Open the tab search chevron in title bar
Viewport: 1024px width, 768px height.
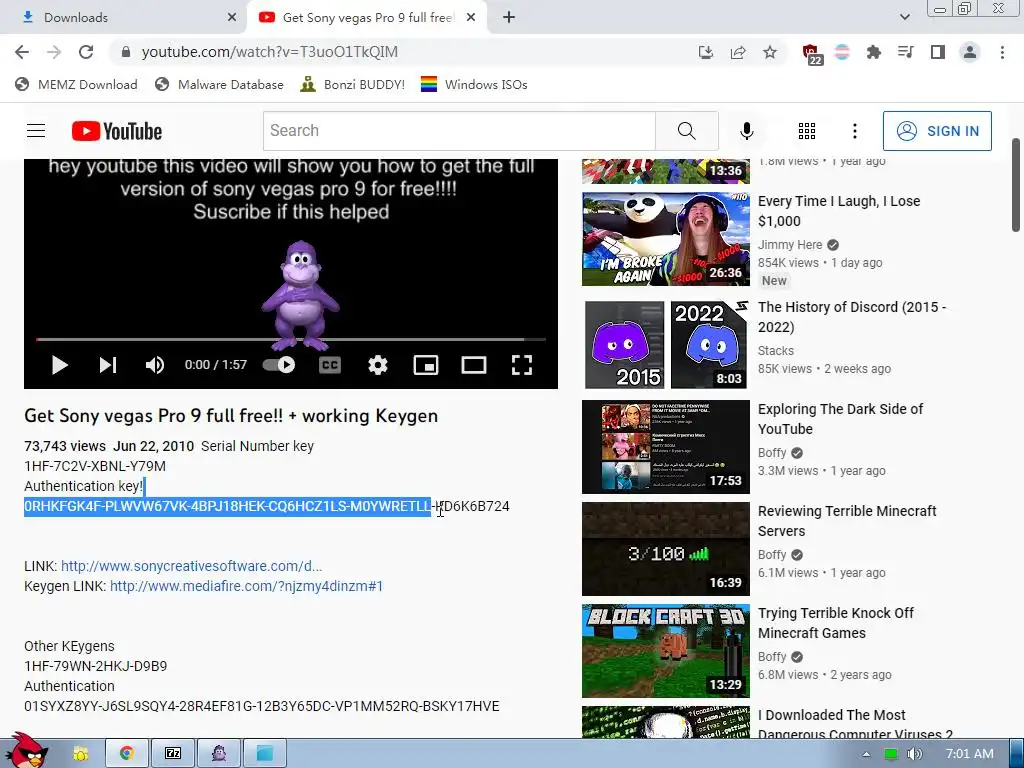pyautogui.click(x=904, y=17)
